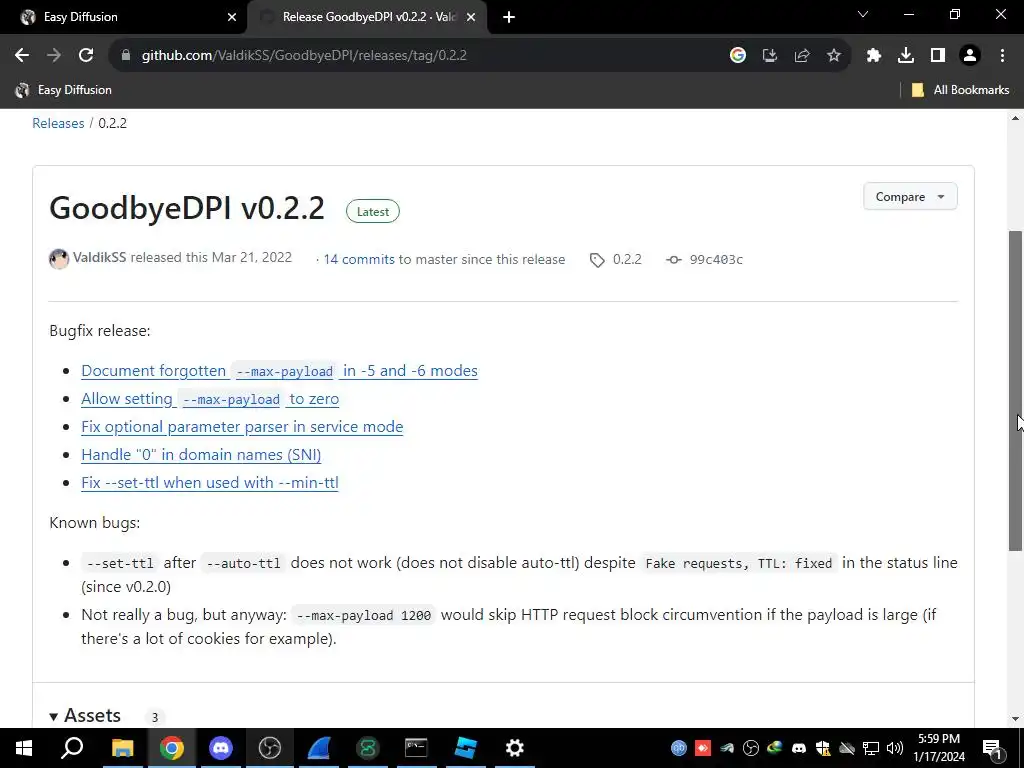
Task: Open Windows Security tray icon
Action: (823, 748)
